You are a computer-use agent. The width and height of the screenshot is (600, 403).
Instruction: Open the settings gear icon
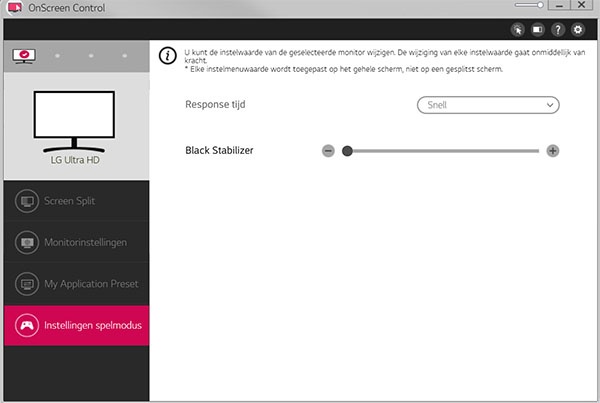[578, 29]
